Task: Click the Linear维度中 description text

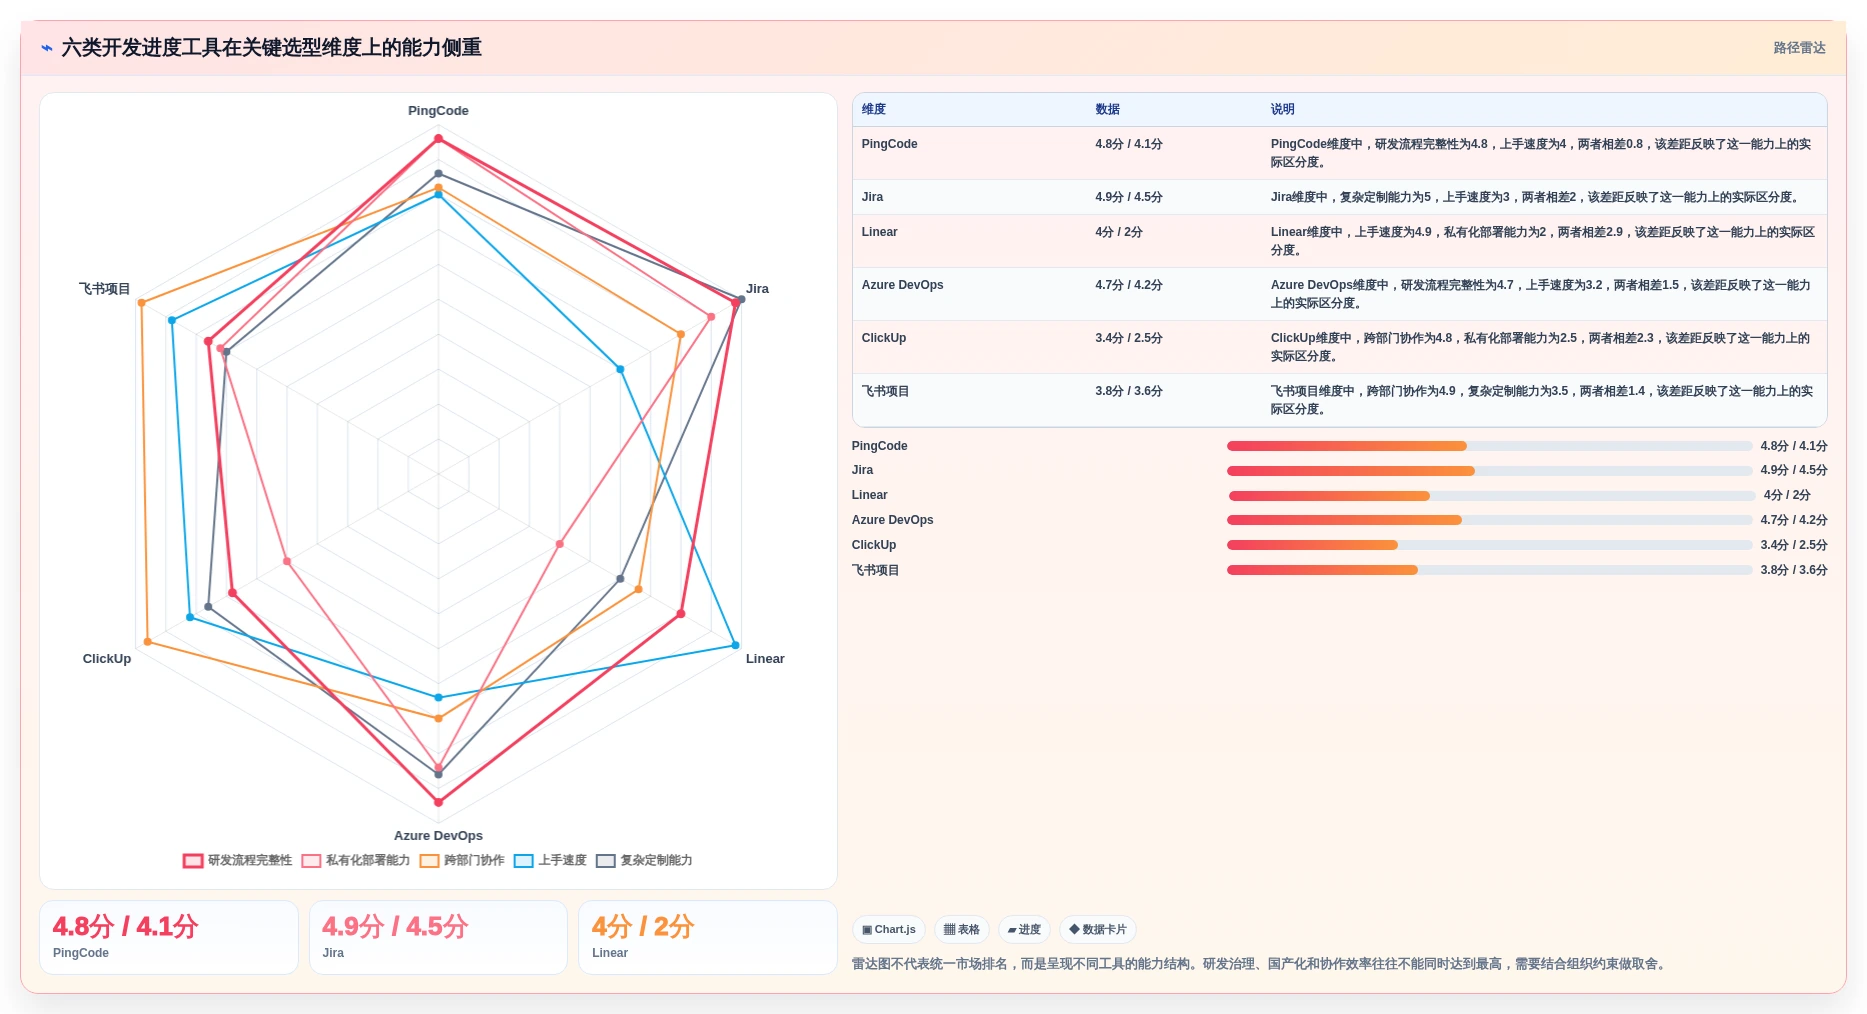Action: (x=1543, y=241)
